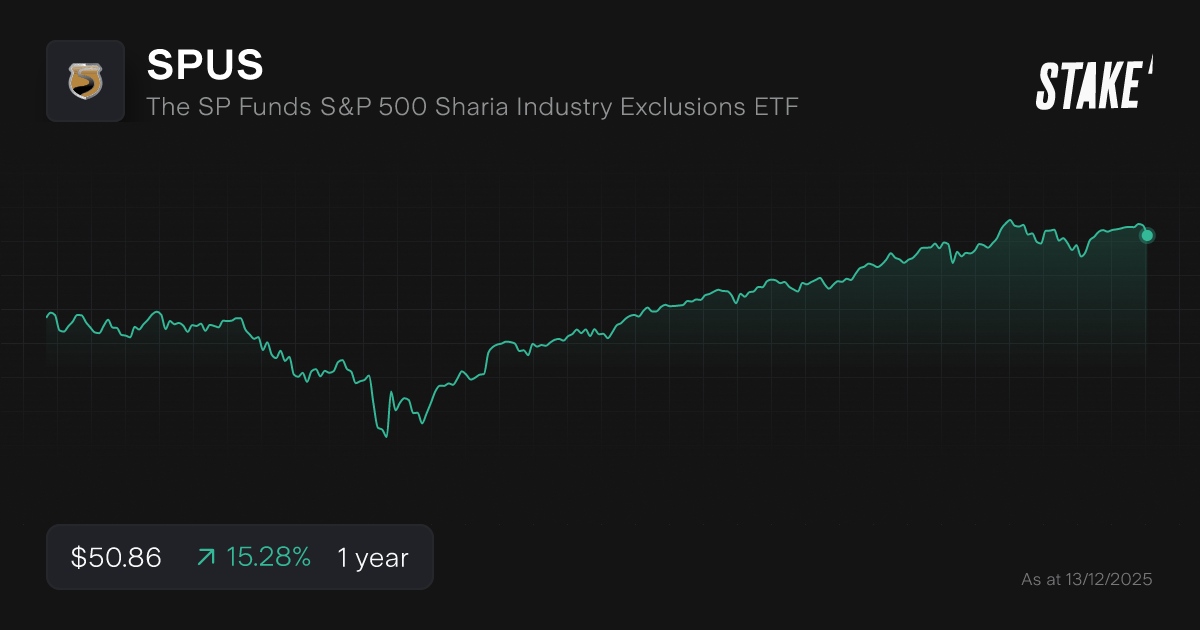The image size is (1200, 630).
Task: Click the highest peak of the chart line
Action: click(x=1011, y=220)
